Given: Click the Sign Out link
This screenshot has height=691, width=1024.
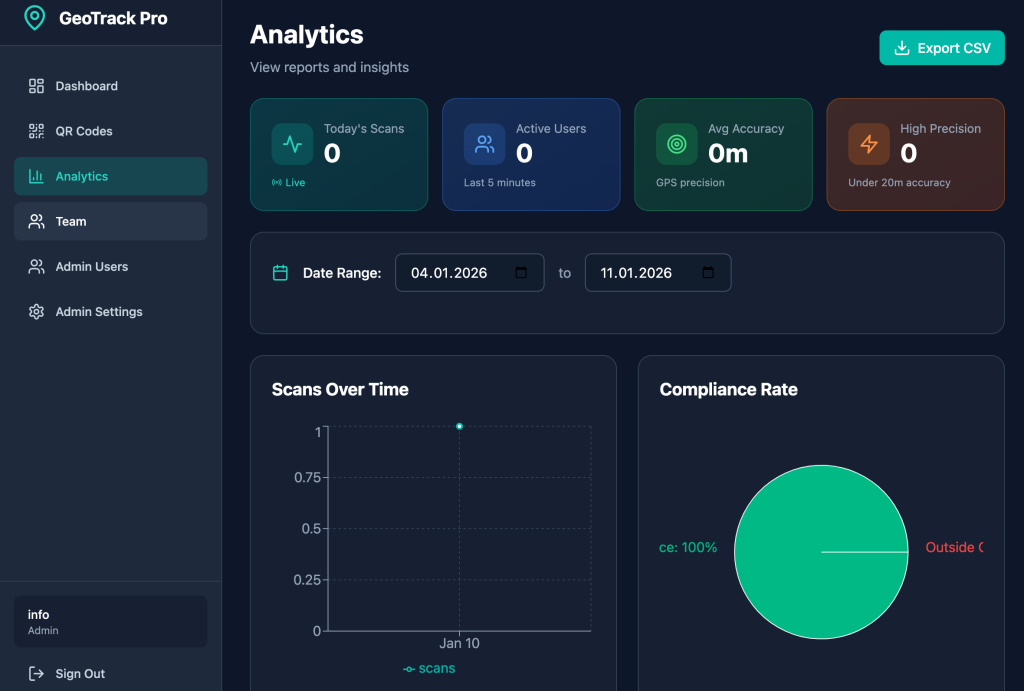Looking at the screenshot, I should point(80,674).
